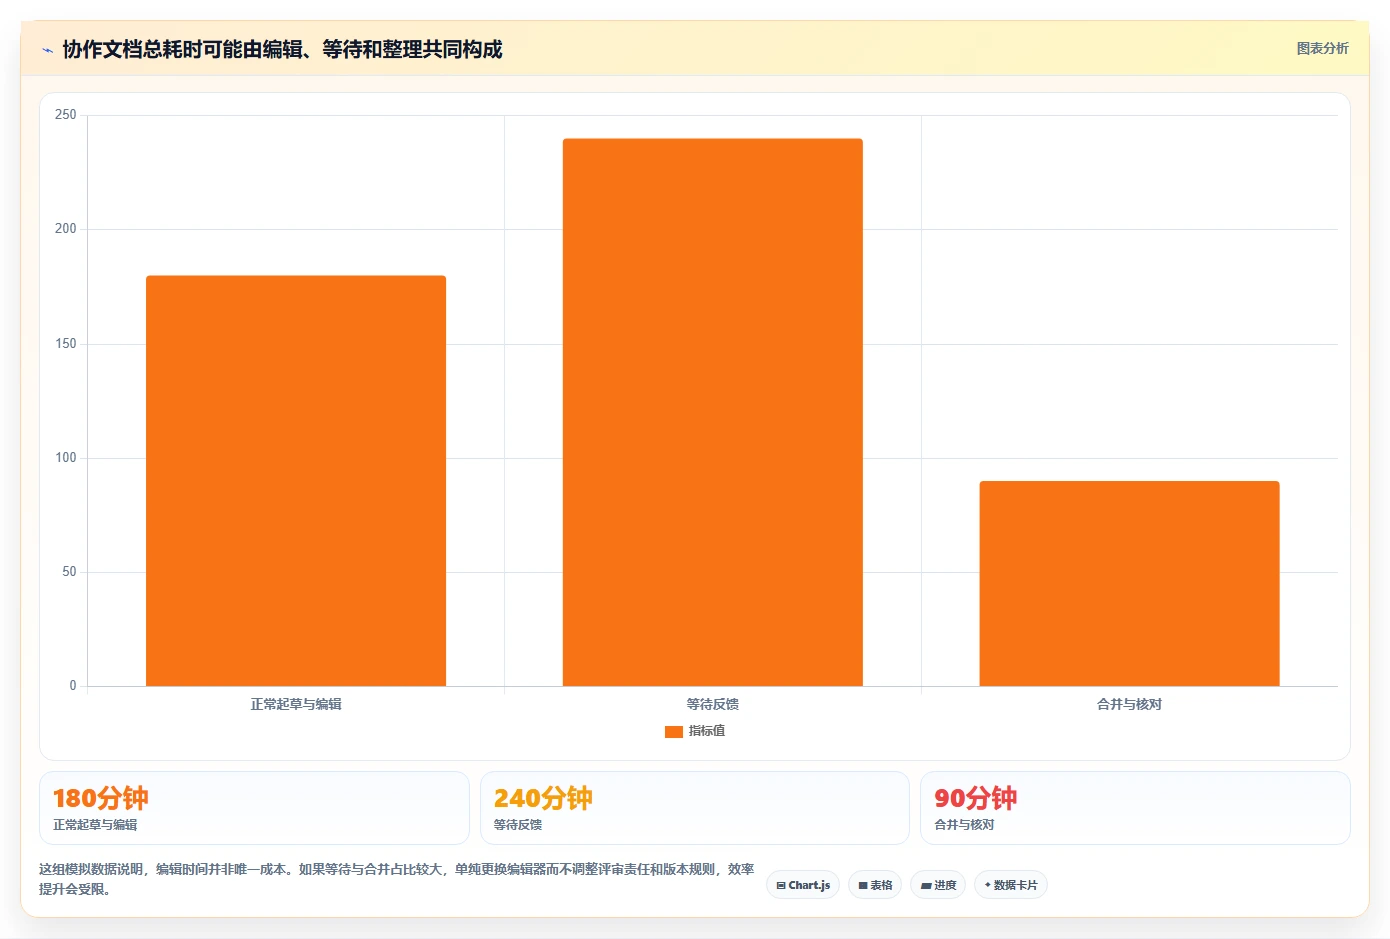This screenshot has height=939, width=1390.
Task: Open the 180分钟 data card
Action: tap(254, 808)
